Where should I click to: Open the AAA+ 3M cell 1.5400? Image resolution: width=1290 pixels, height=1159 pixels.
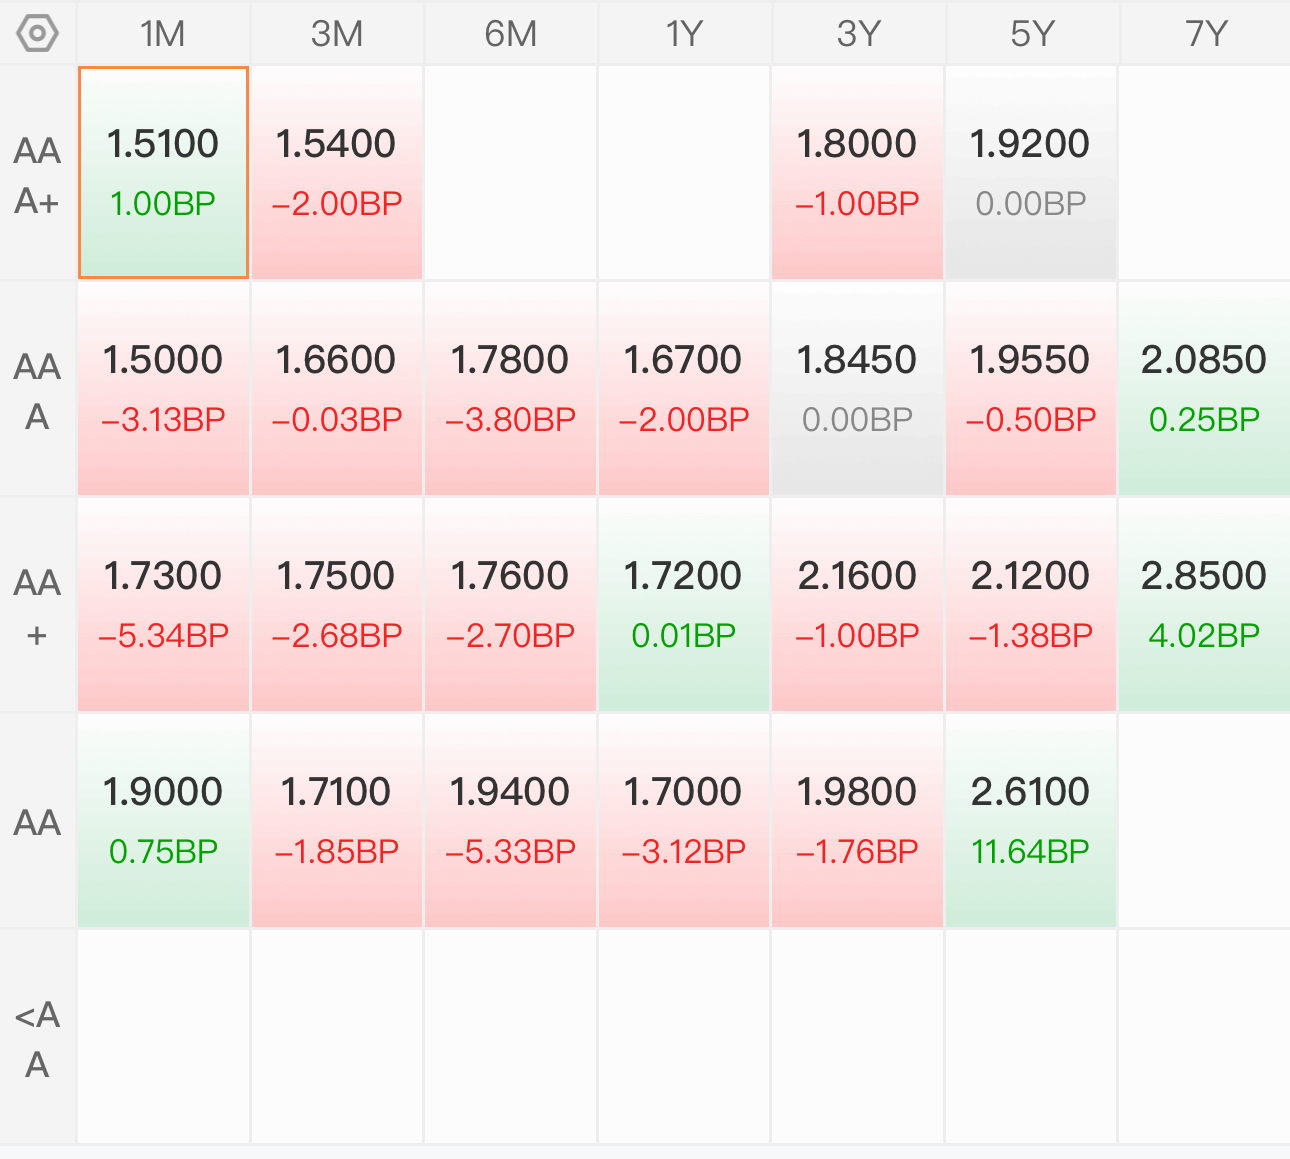tap(337, 173)
